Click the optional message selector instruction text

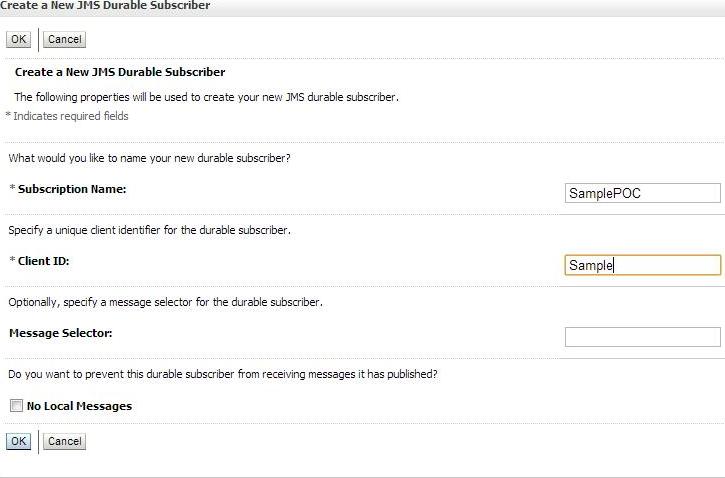pyautogui.click(x=166, y=302)
